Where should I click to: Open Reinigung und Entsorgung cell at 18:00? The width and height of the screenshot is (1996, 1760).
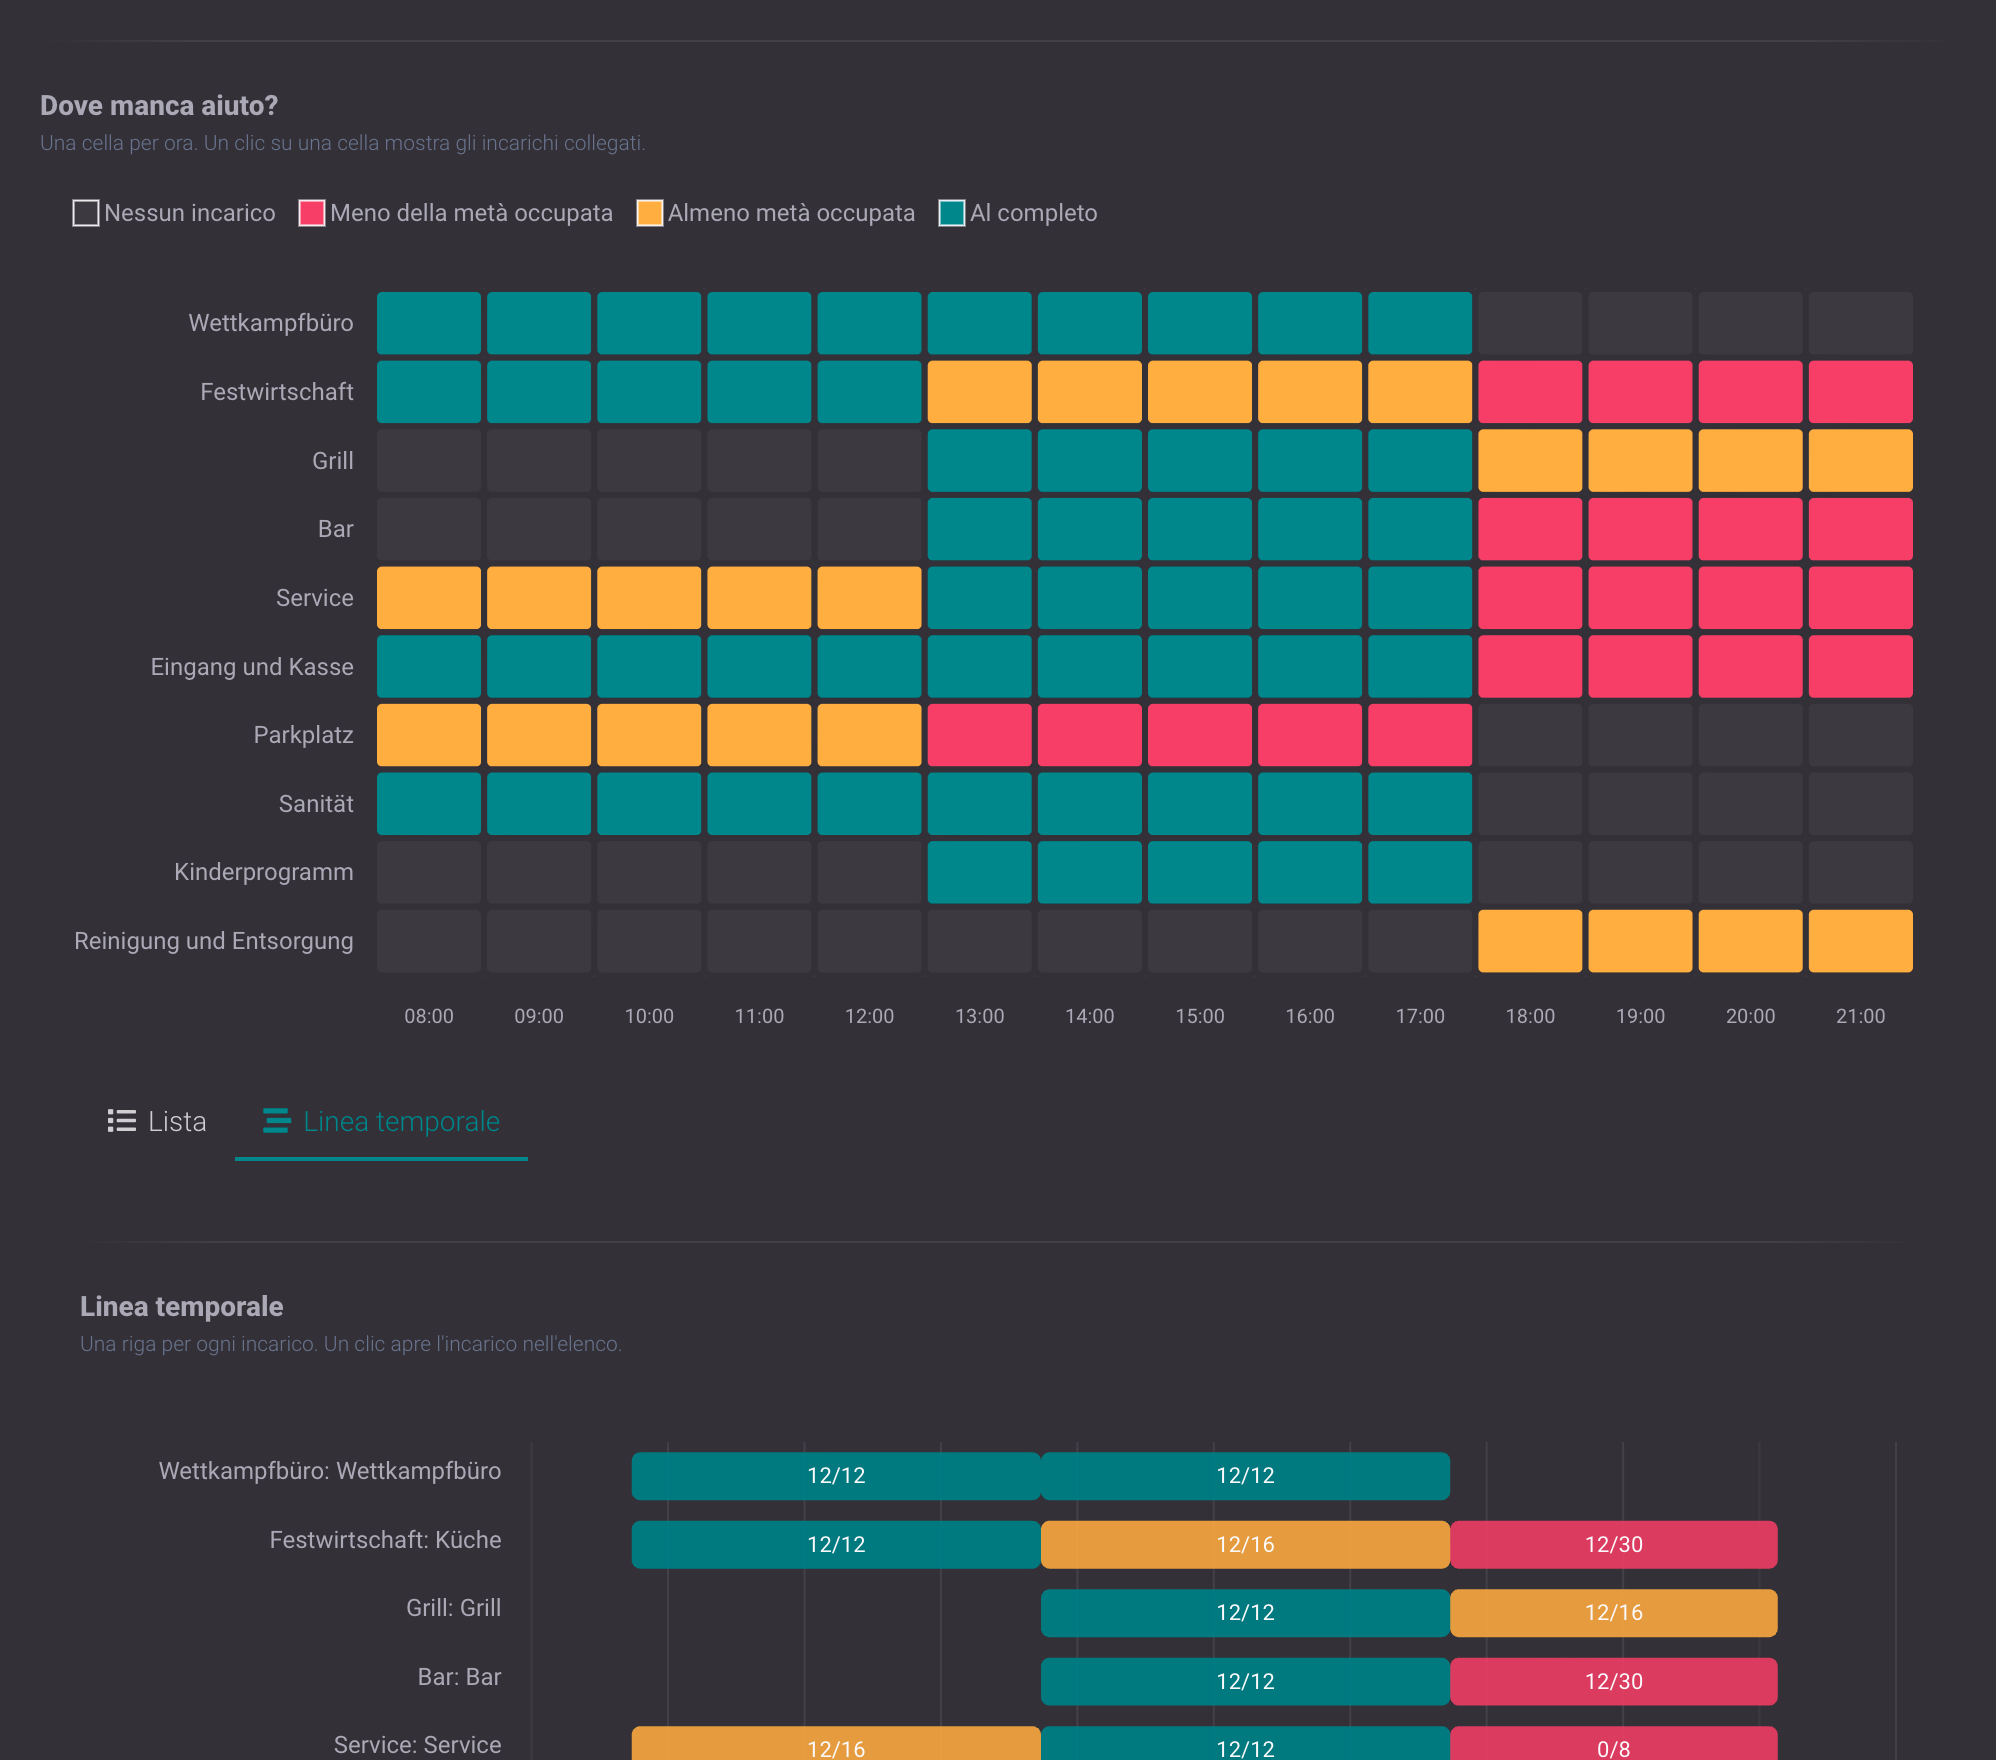coord(1530,941)
